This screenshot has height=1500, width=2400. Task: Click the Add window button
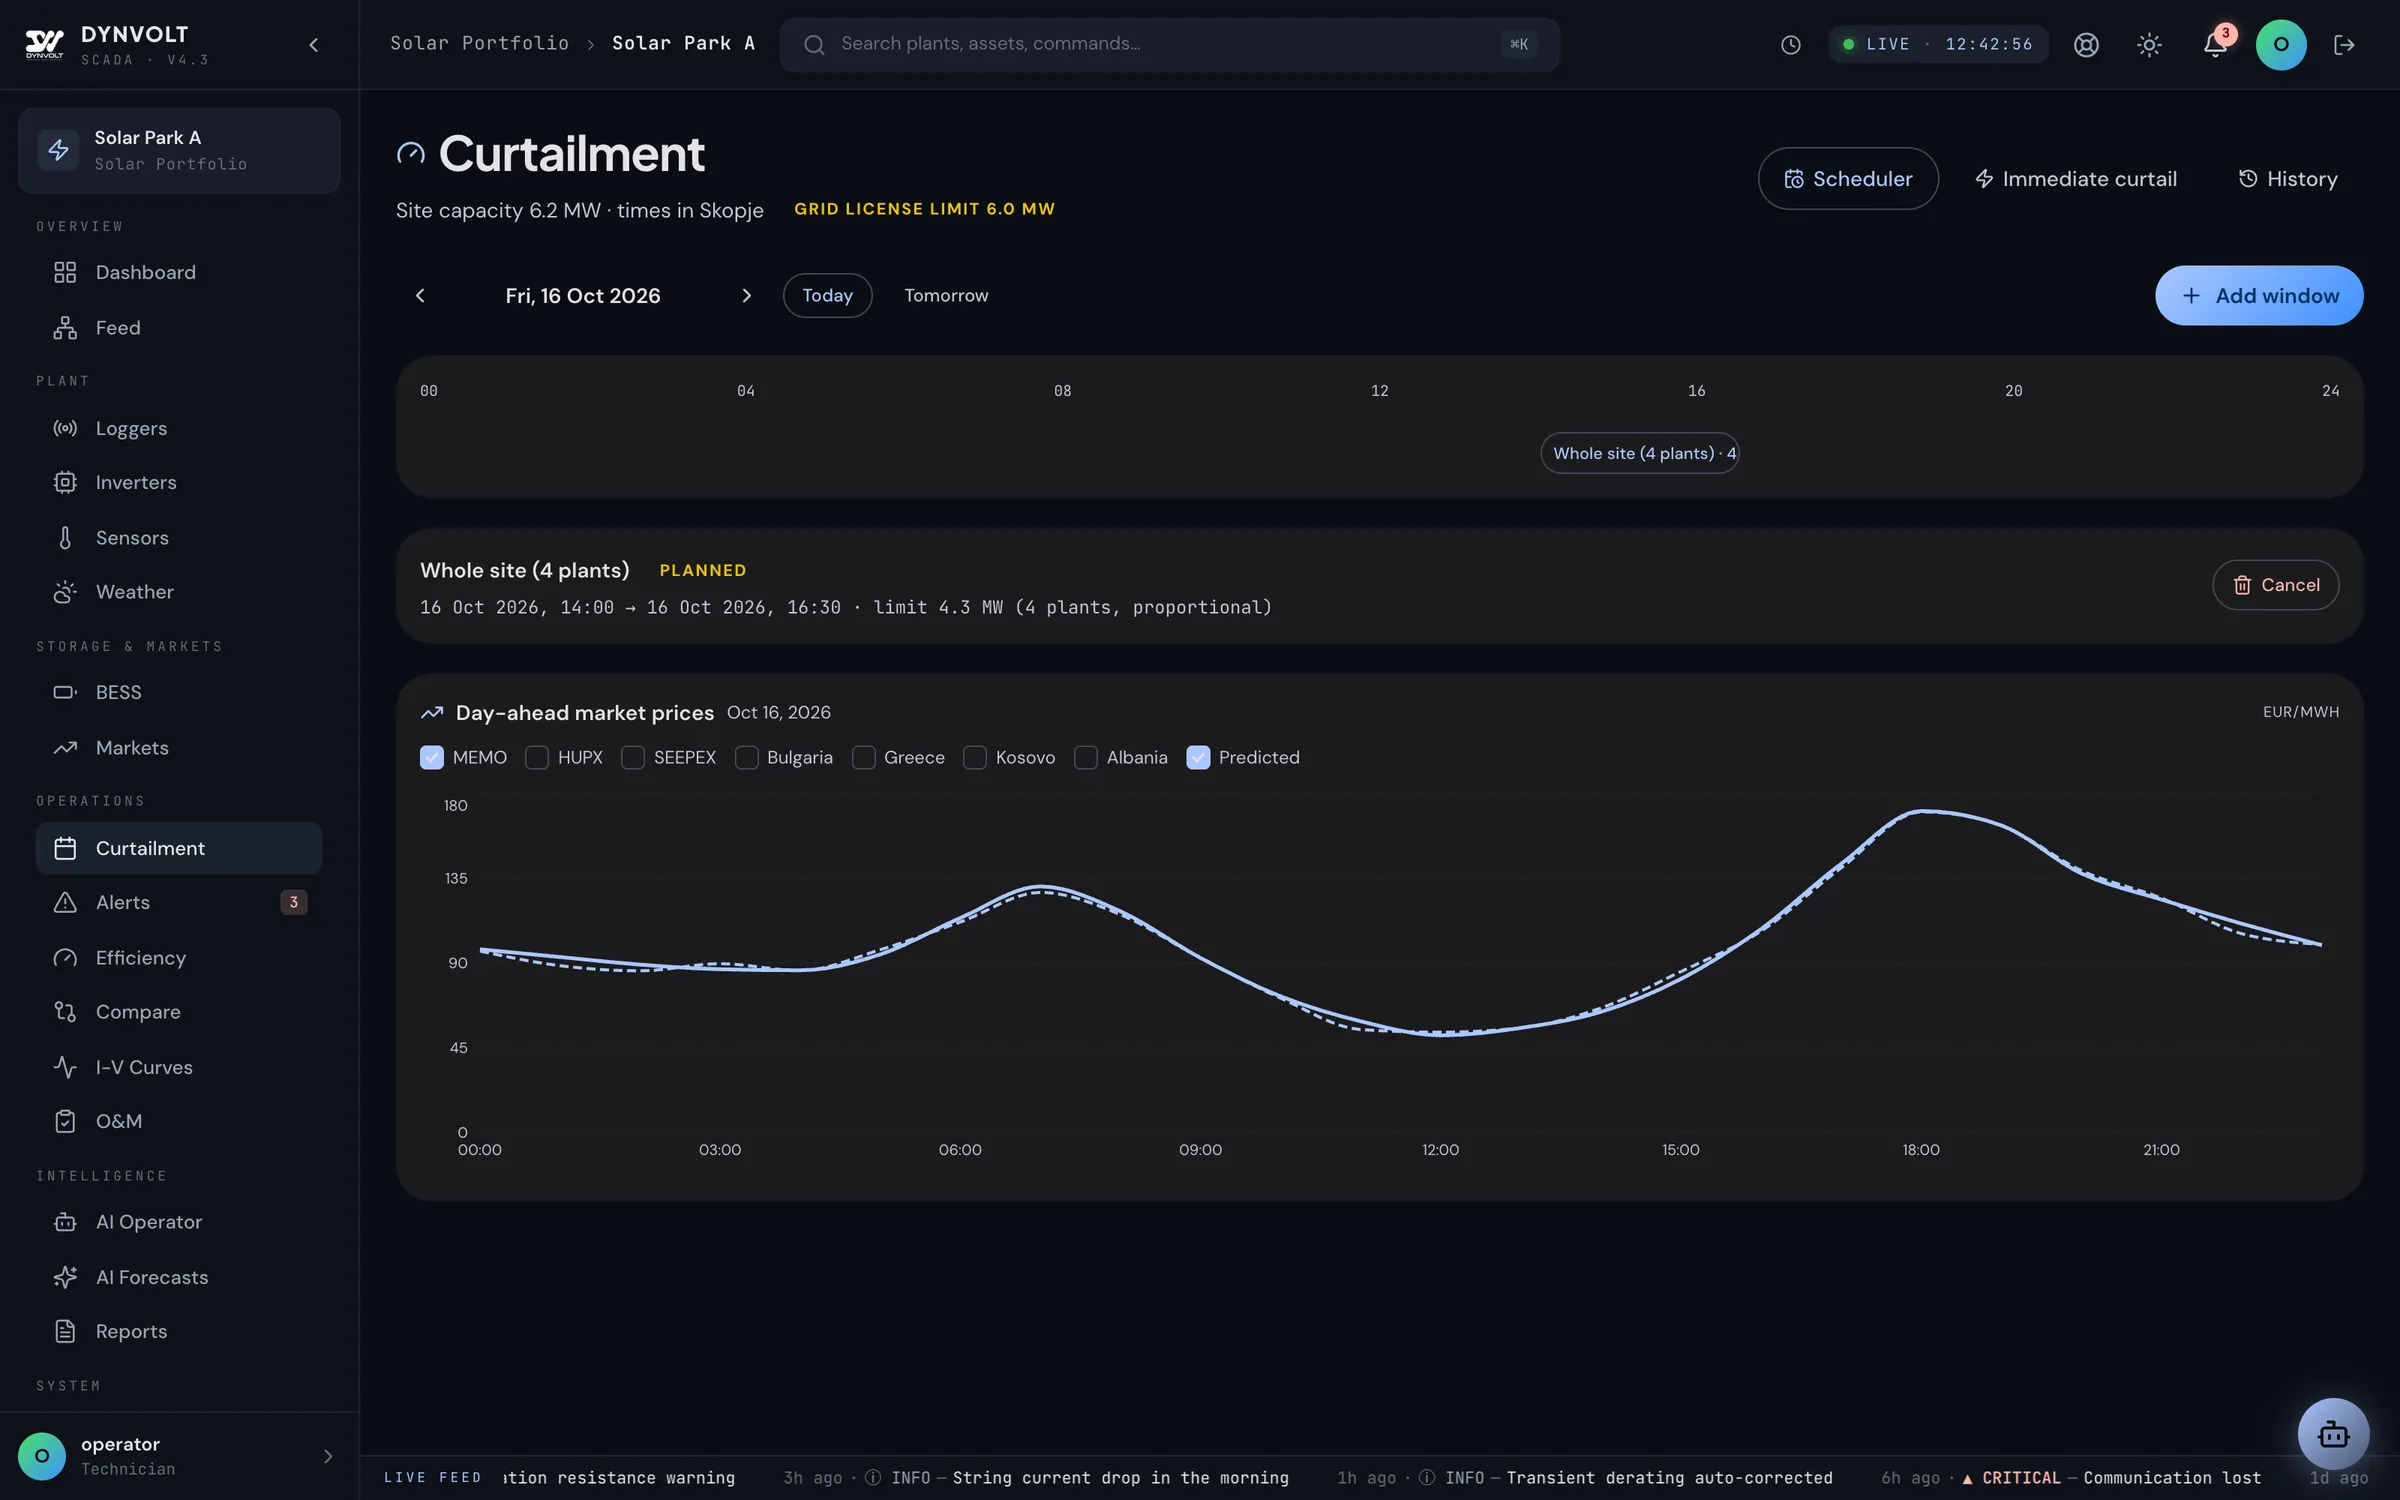click(2259, 295)
